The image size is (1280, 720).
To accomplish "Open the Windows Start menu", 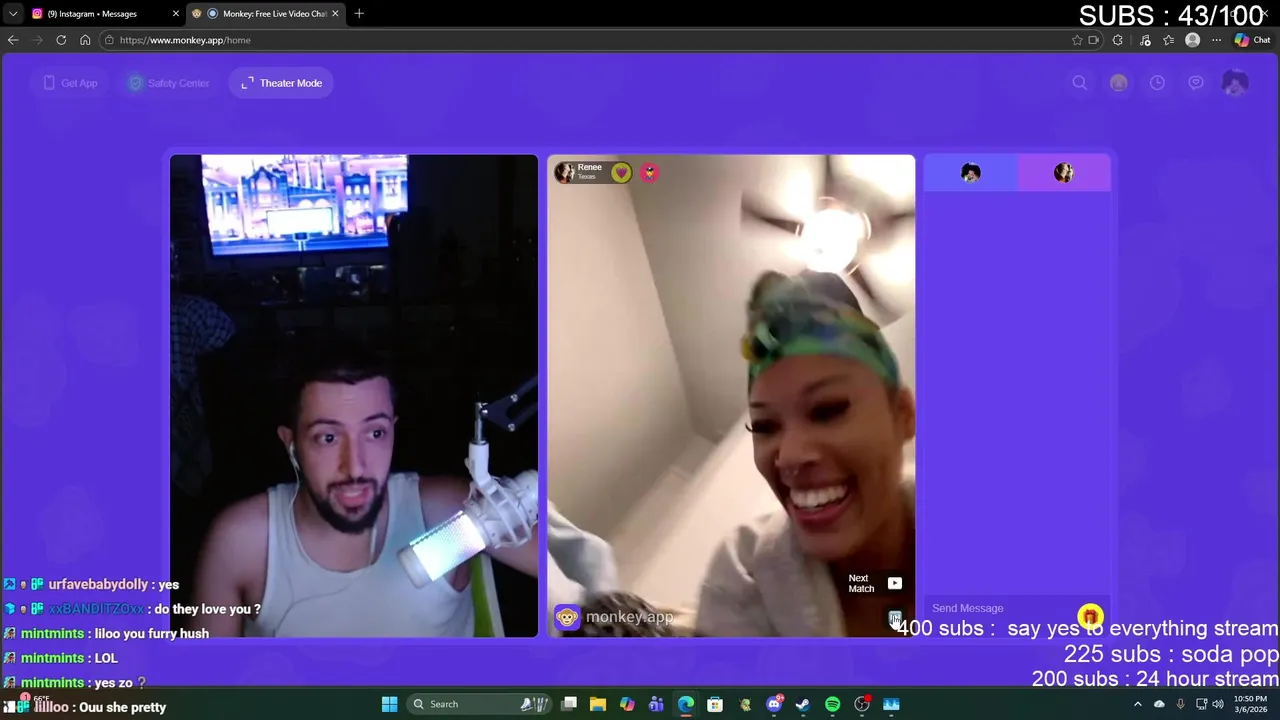I will [x=389, y=704].
